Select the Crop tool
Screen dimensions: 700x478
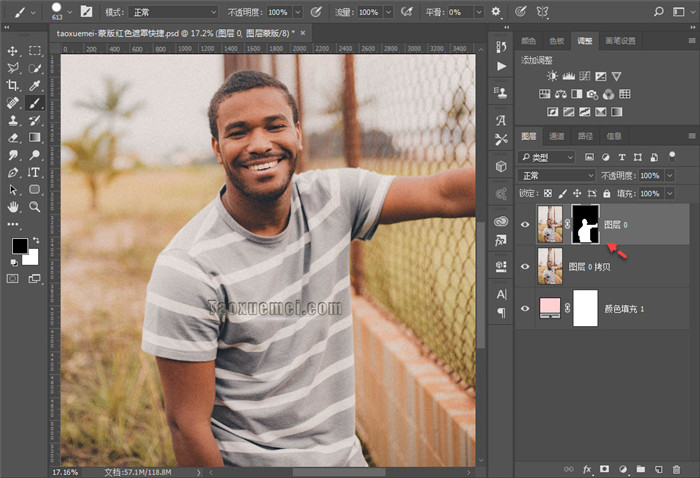click(x=13, y=85)
